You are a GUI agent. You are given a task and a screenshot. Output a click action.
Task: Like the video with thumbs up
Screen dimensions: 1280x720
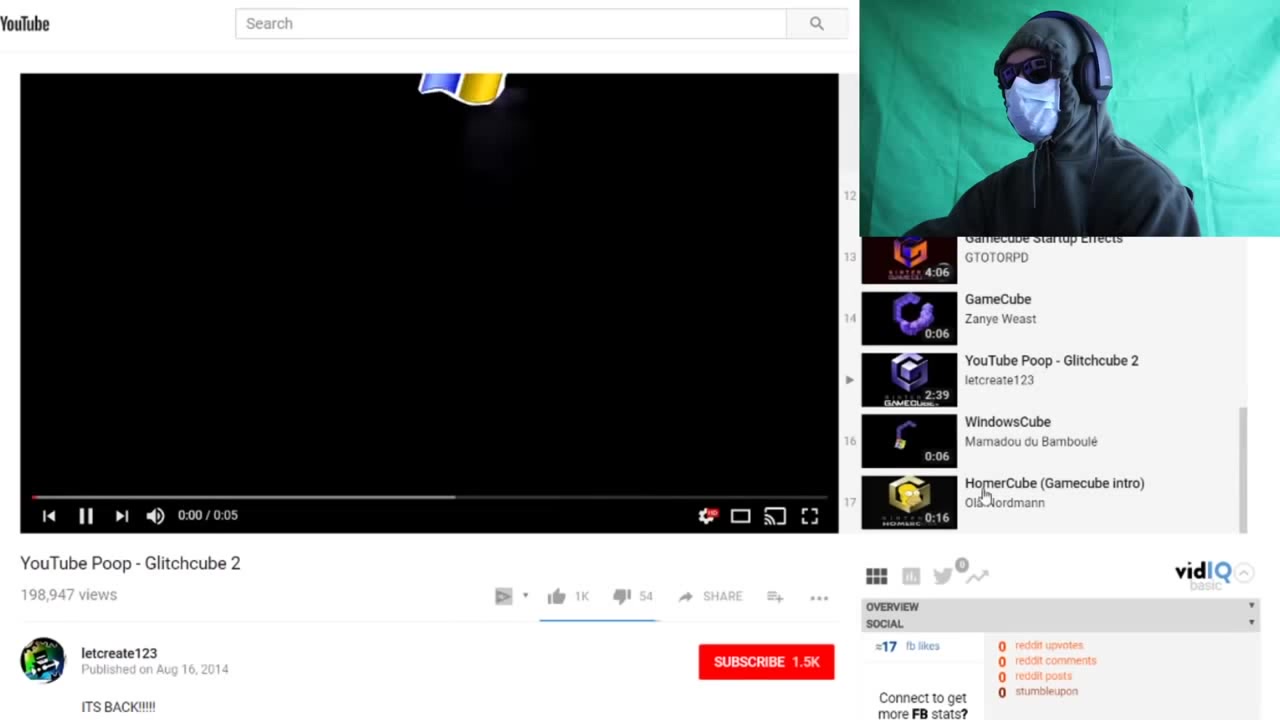pyautogui.click(x=557, y=597)
